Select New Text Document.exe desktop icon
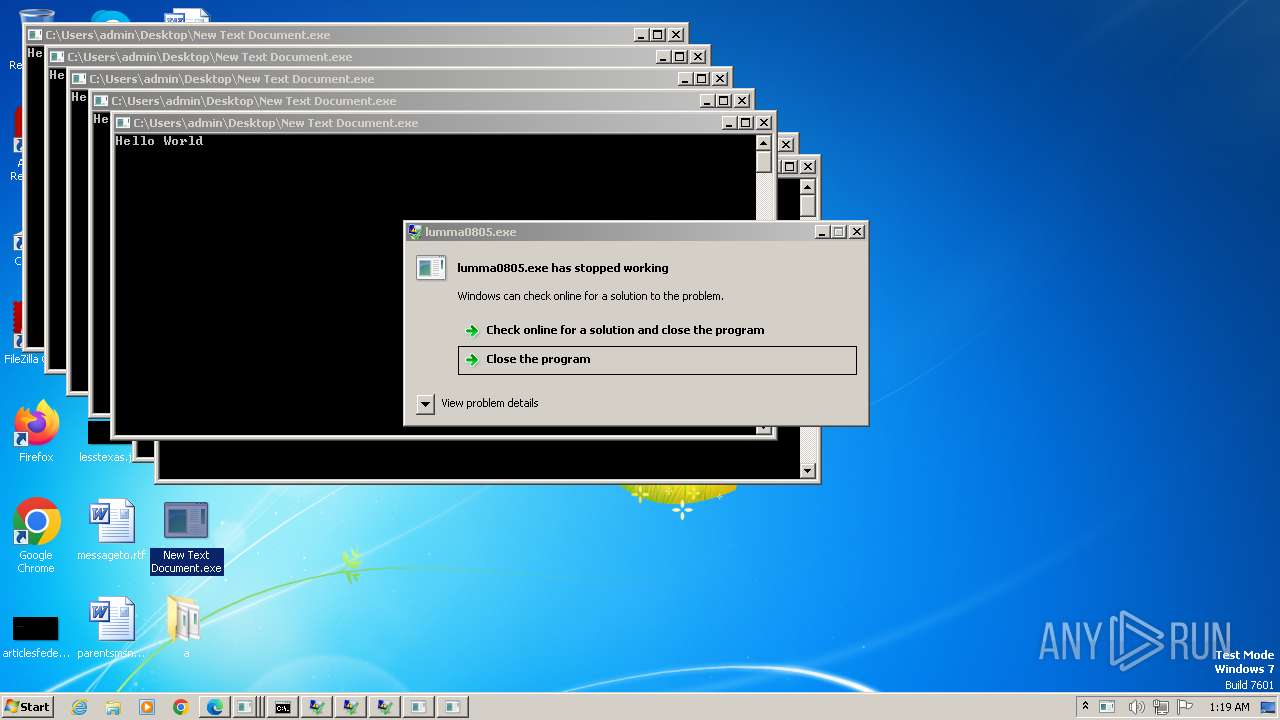Image resolution: width=1280 pixels, height=720 pixels. click(186, 537)
